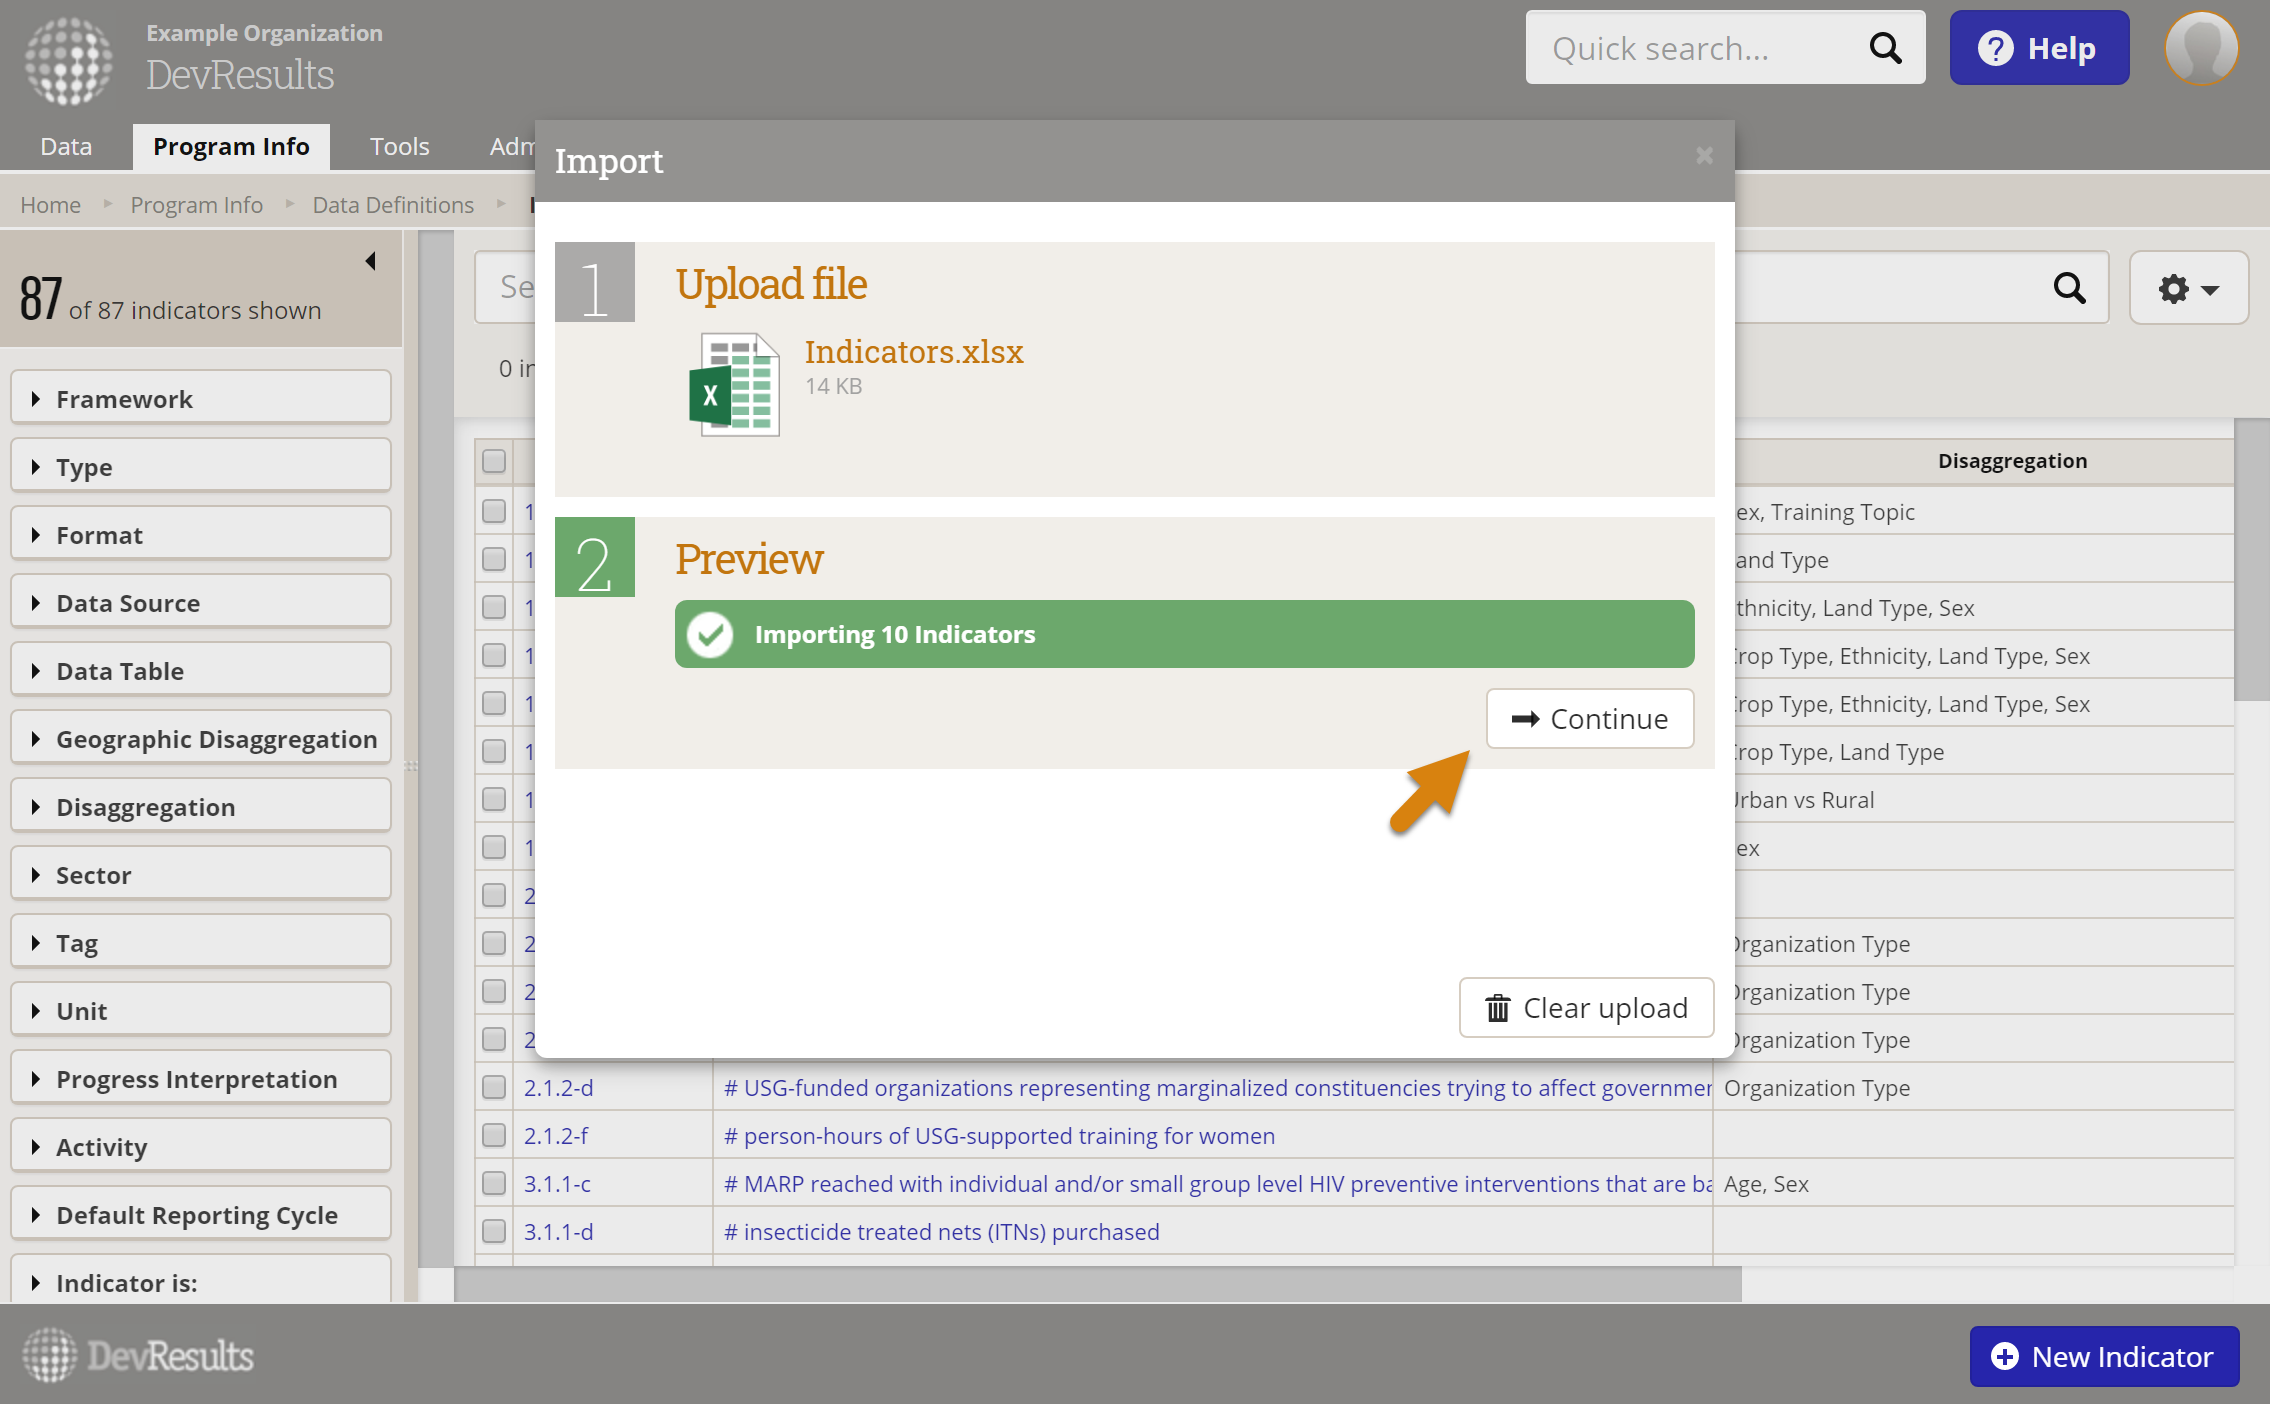Switch to the Tools tab
The image size is (2270, 1404).
tap(399, 147)
